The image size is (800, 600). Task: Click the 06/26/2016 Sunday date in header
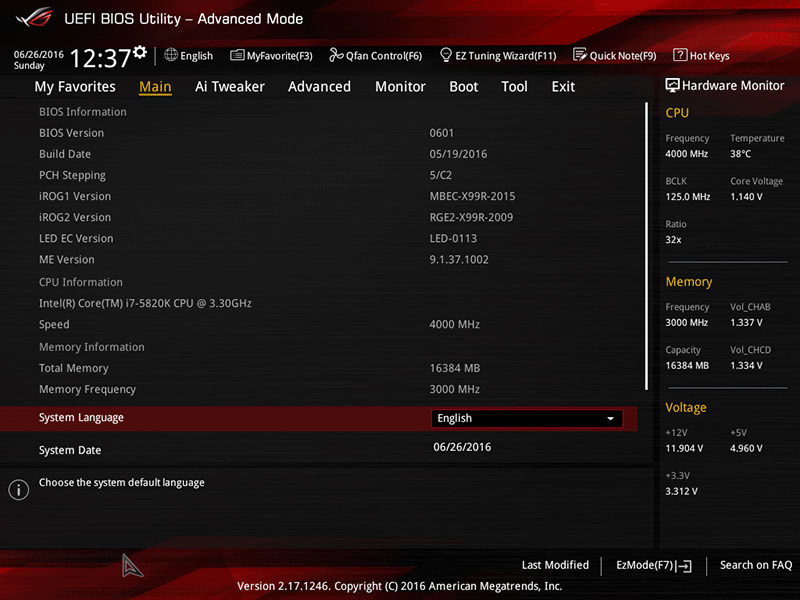(x=39, y=60)
